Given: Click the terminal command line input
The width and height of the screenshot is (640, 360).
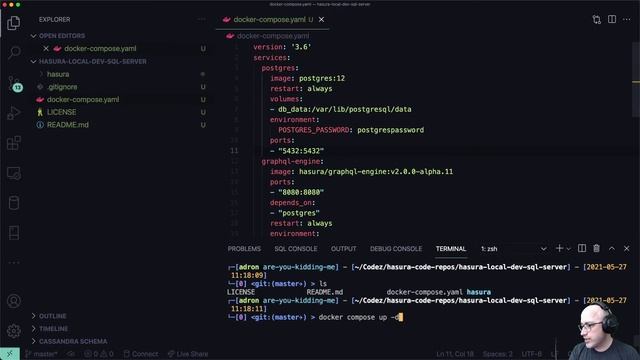Looking at the screenshot, I should pyautogui.click(x=360, y=317).
